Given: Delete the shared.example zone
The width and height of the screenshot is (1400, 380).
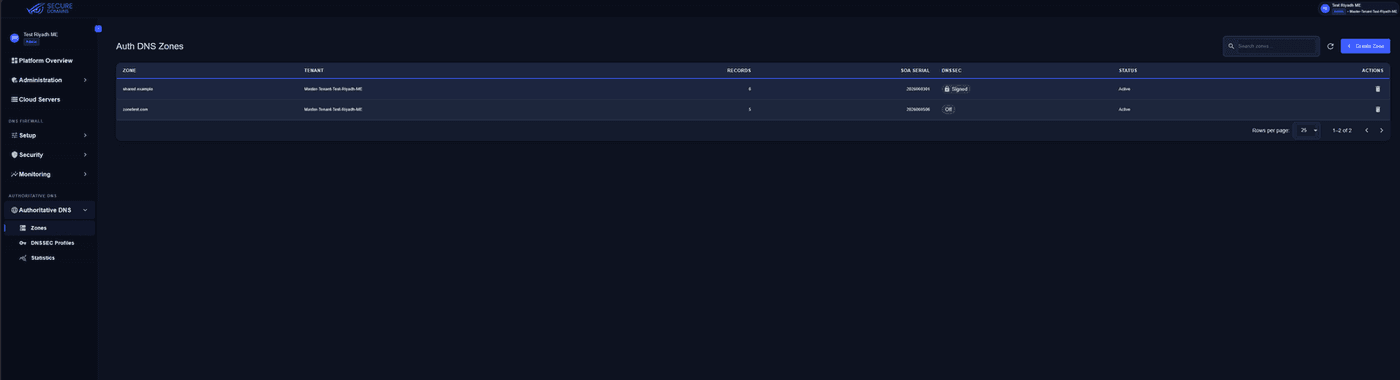Looking at the screenshot, I should pyautogui.click(x=1377, y=89).
